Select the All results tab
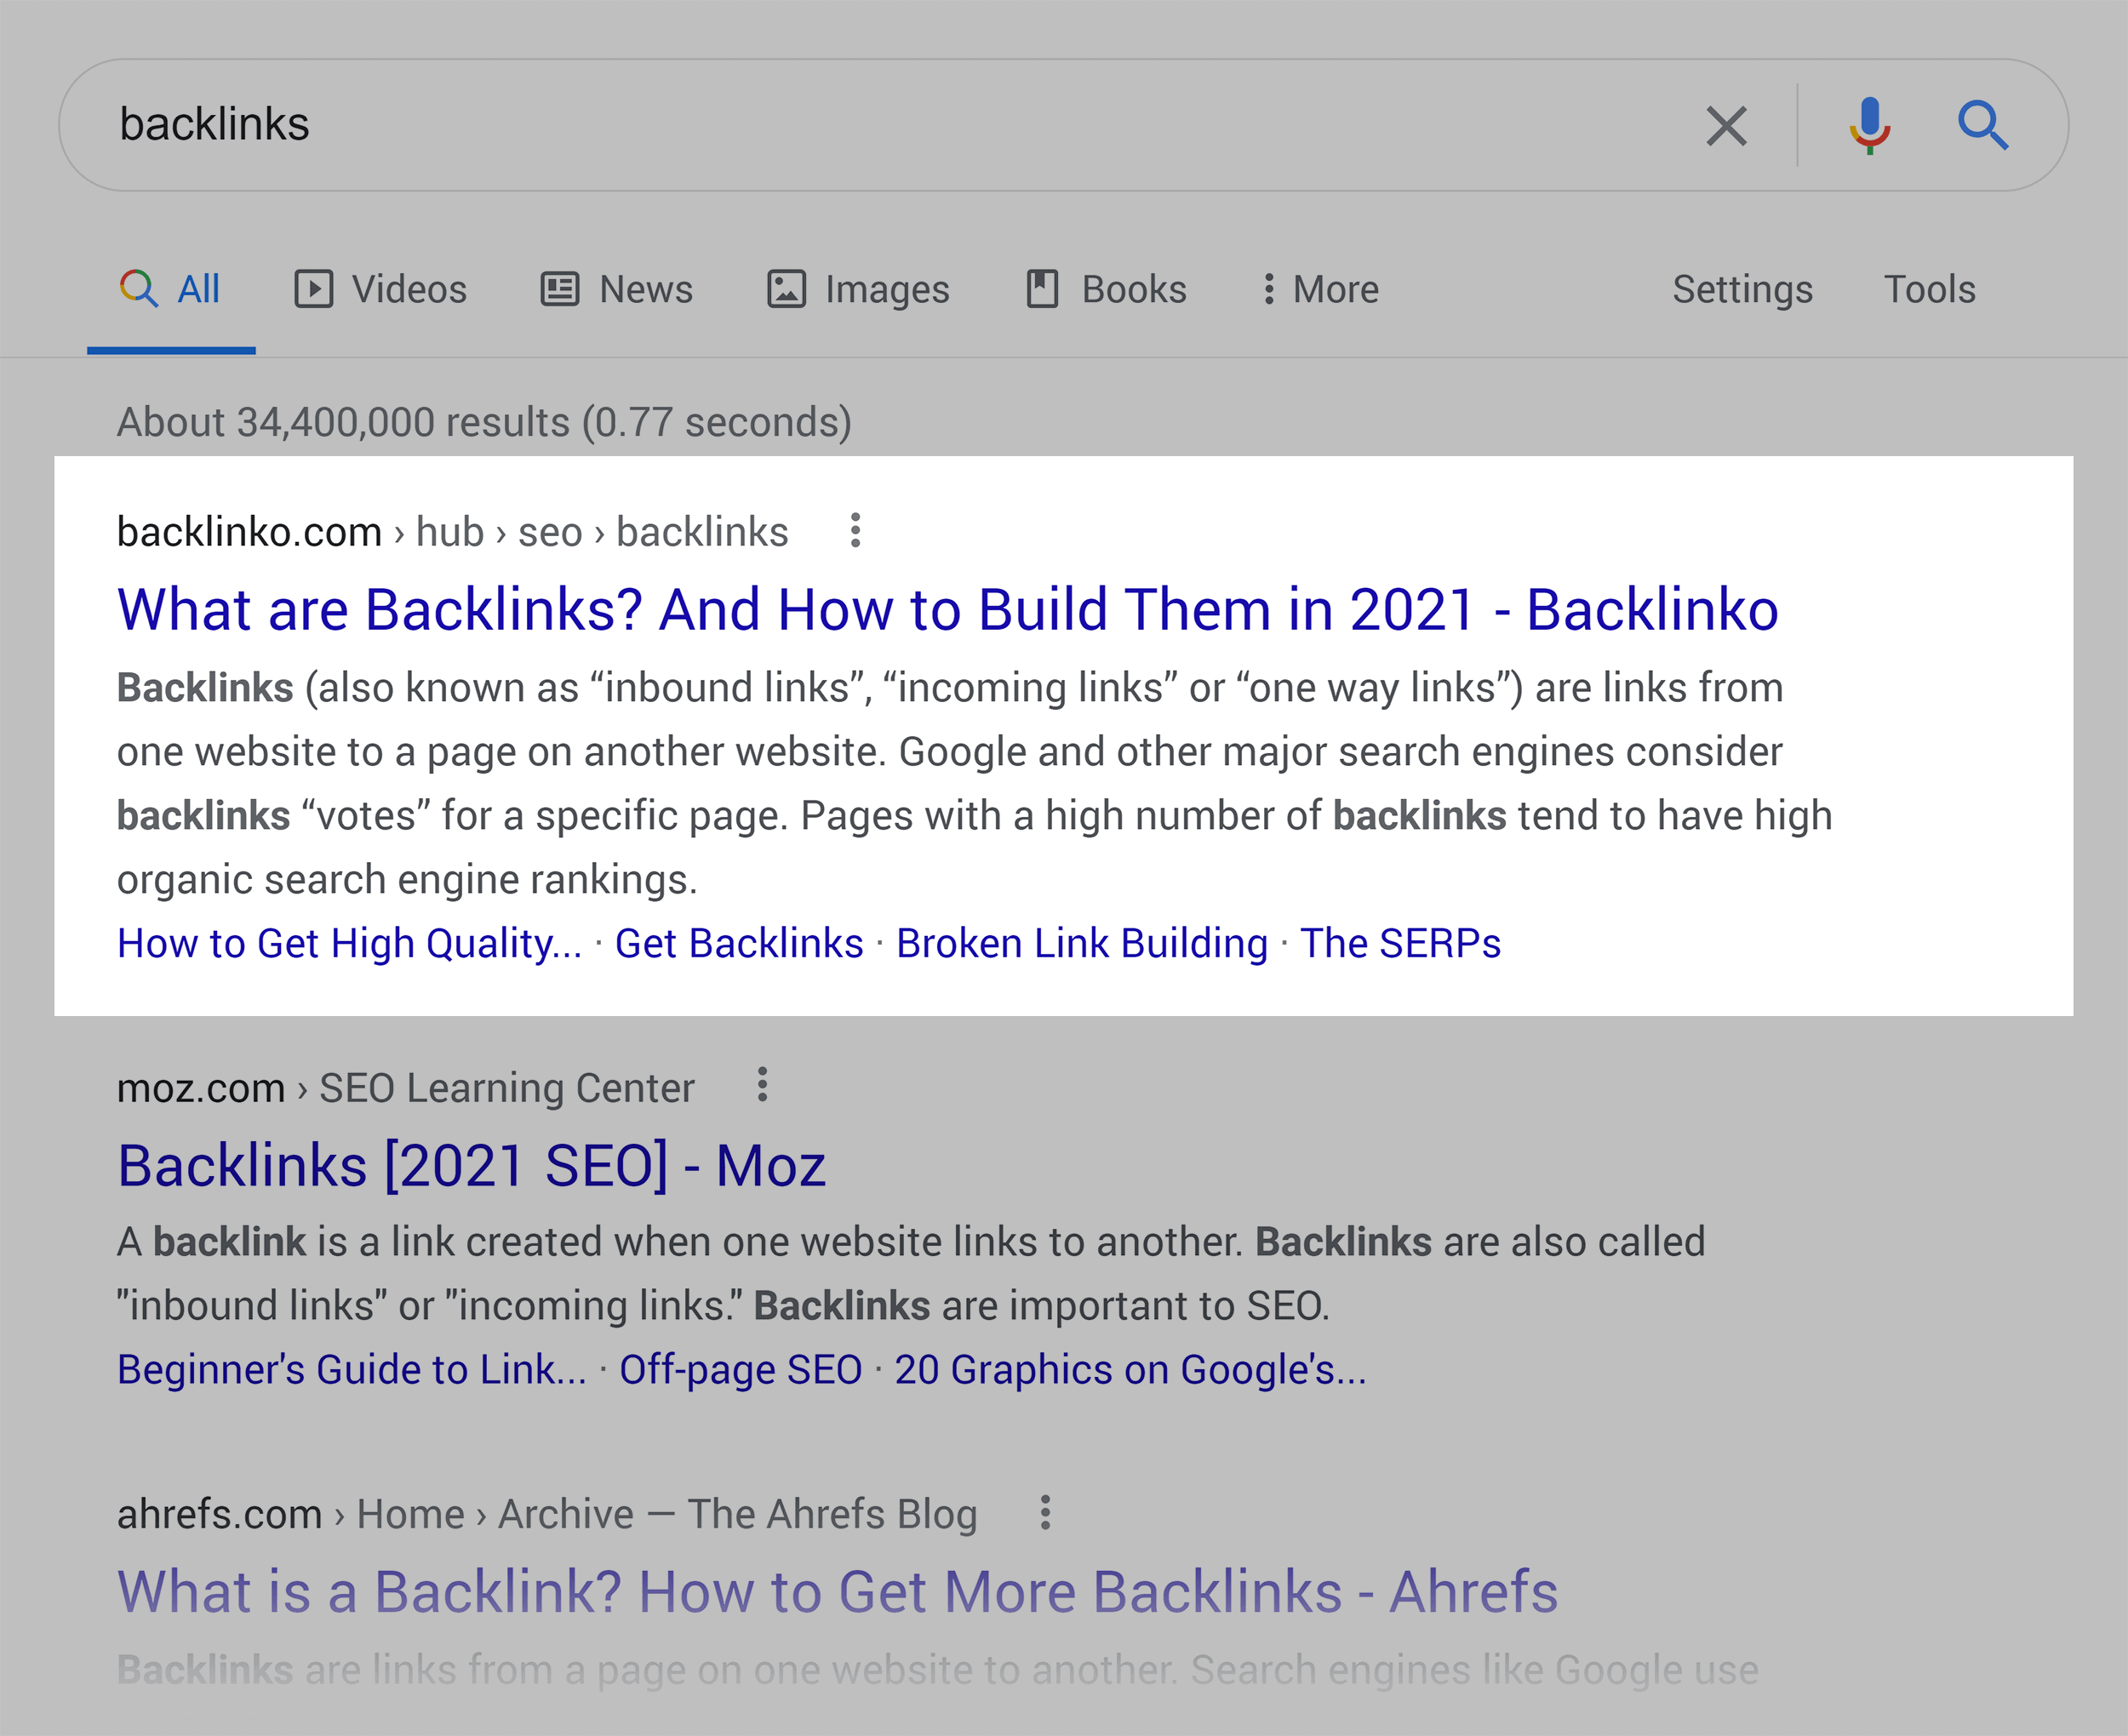Screen dimensions: 2128x1736 [x=171, y=290]
